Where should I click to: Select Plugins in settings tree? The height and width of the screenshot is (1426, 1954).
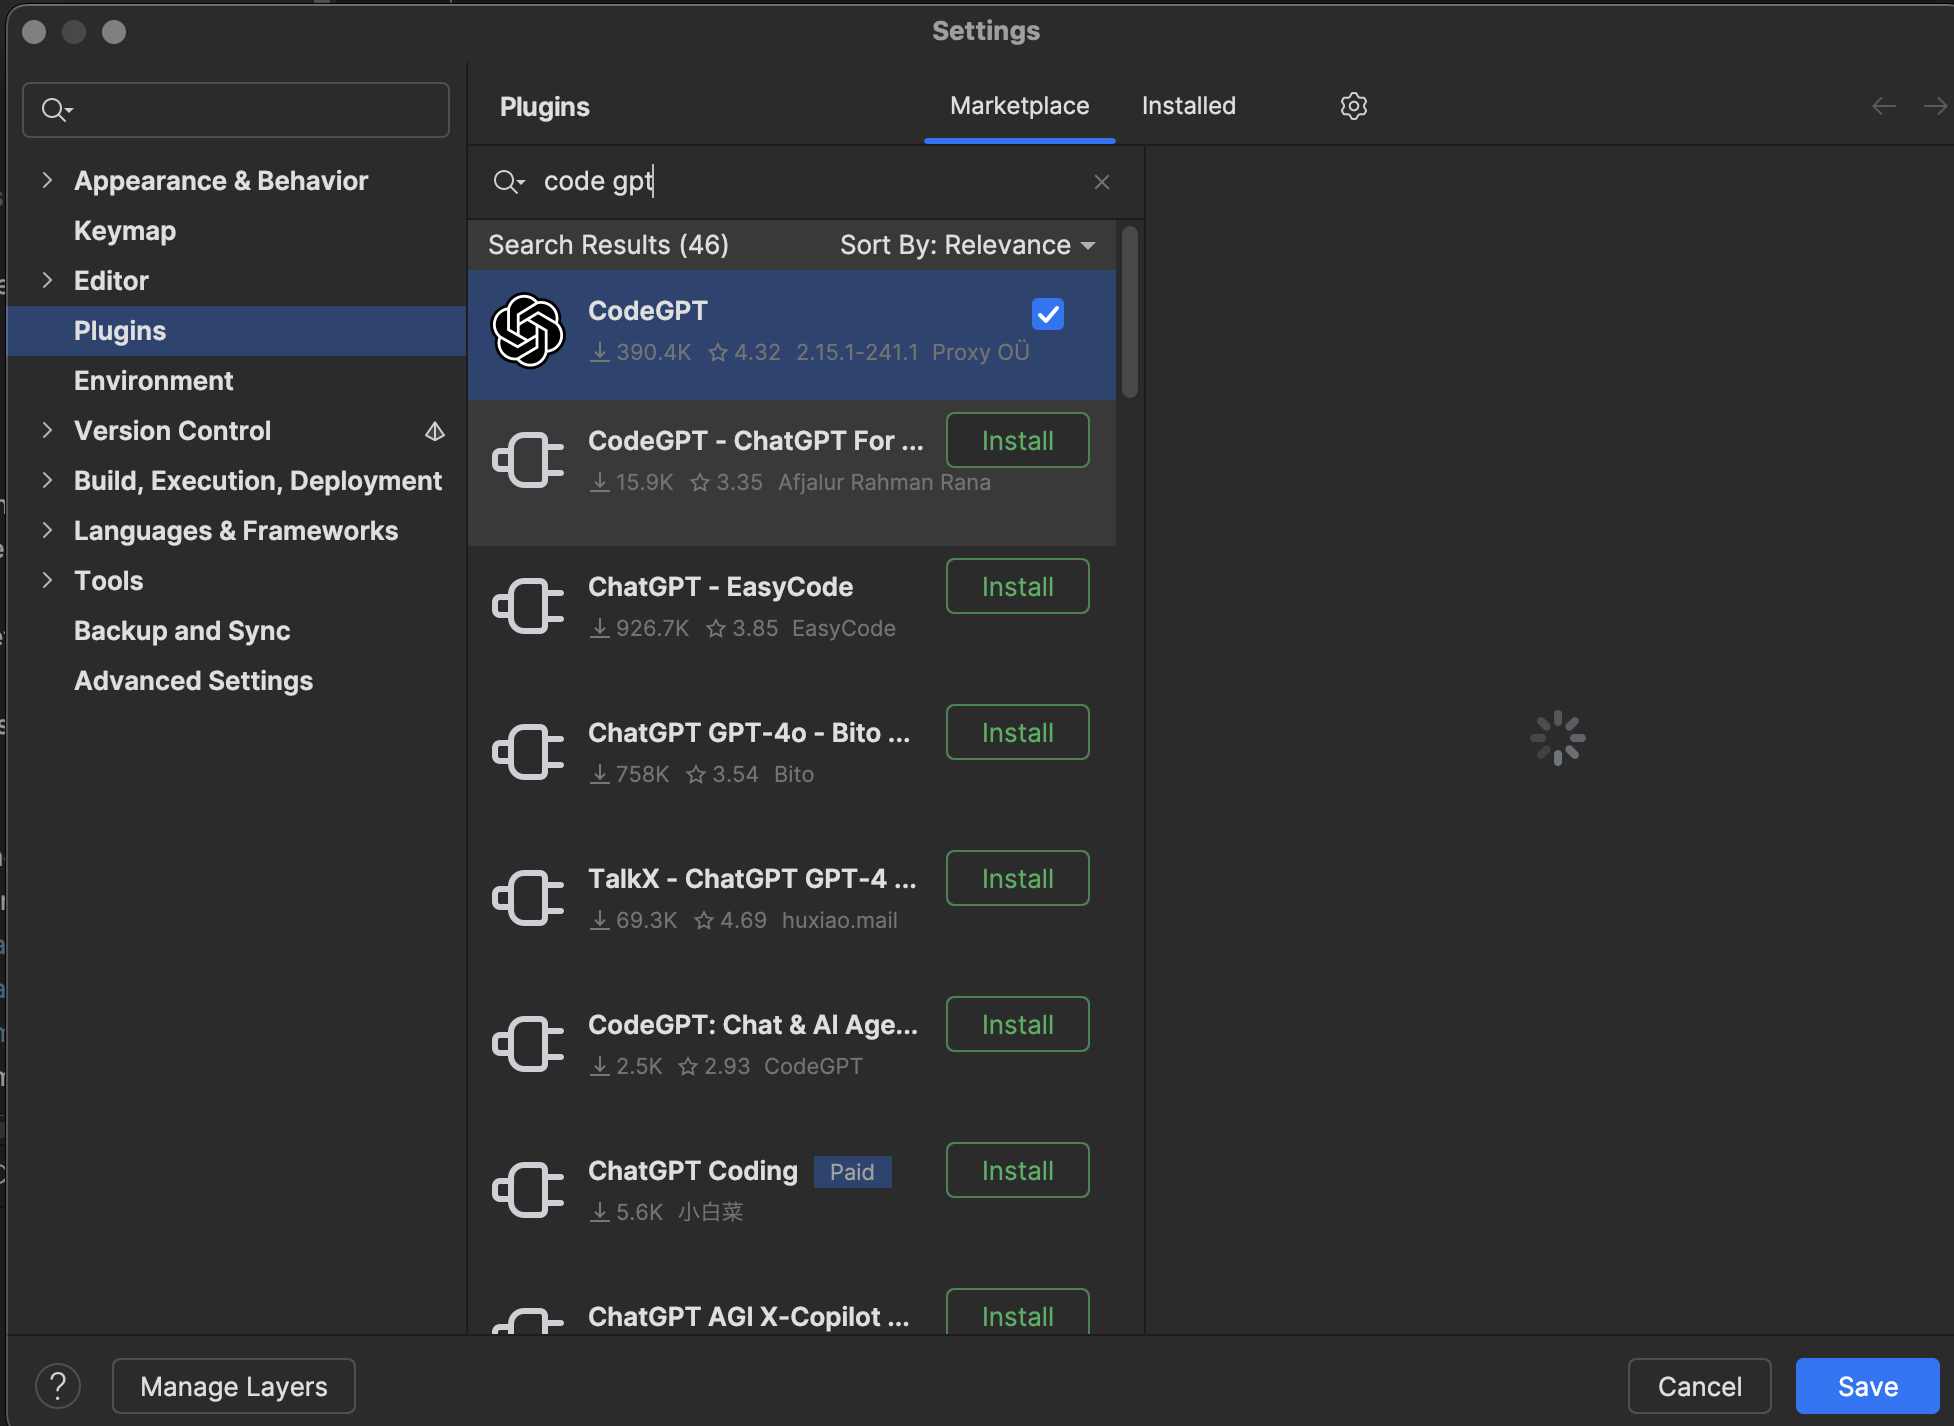click(236, 331)
